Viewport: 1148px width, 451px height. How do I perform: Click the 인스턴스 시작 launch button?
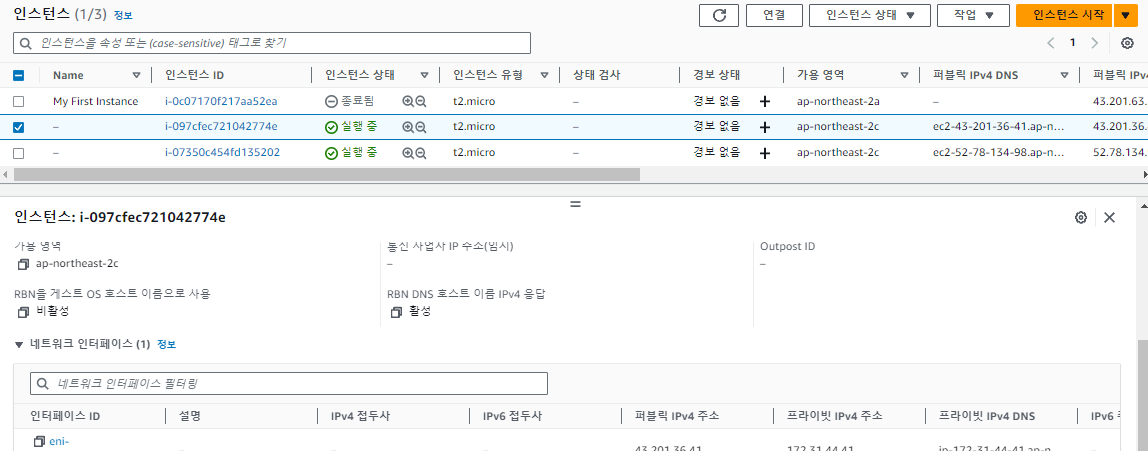1065,15
